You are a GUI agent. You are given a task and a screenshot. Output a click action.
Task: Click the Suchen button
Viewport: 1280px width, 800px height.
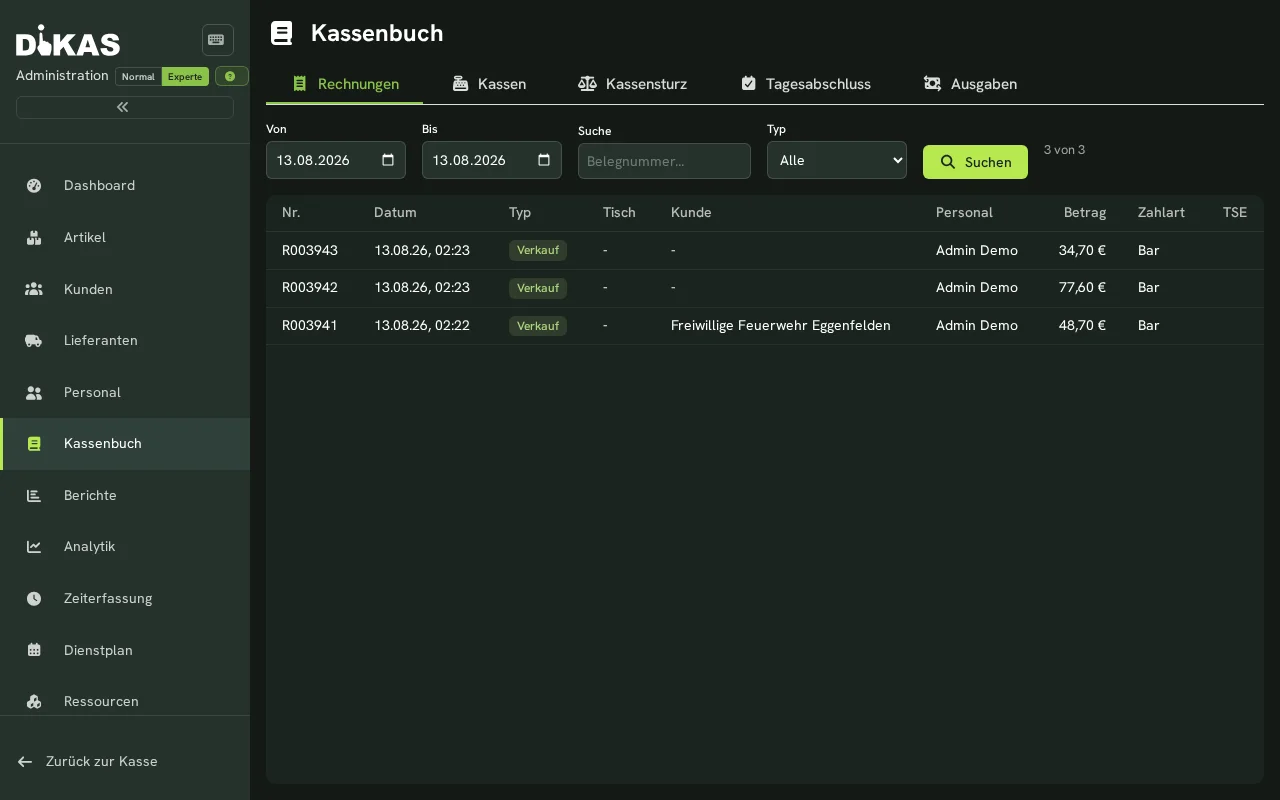coord(975,162)
